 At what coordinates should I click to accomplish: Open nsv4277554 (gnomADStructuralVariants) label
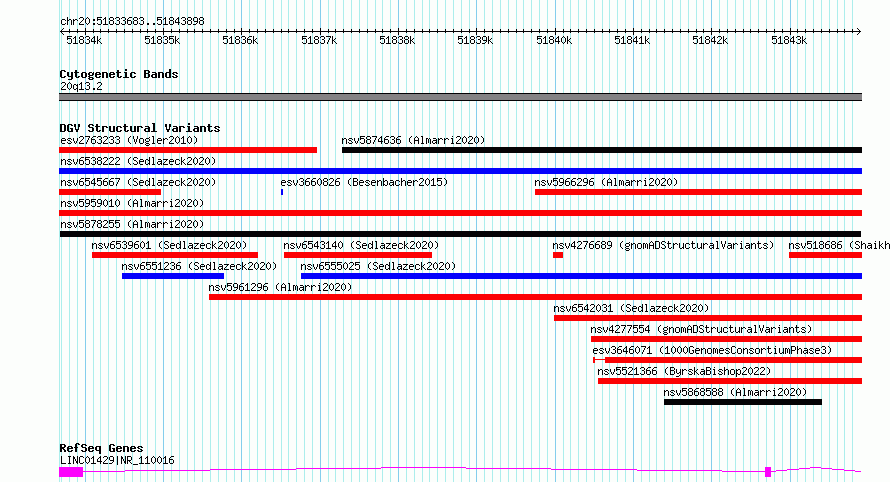pyautogui.click(x=702, y=329)
